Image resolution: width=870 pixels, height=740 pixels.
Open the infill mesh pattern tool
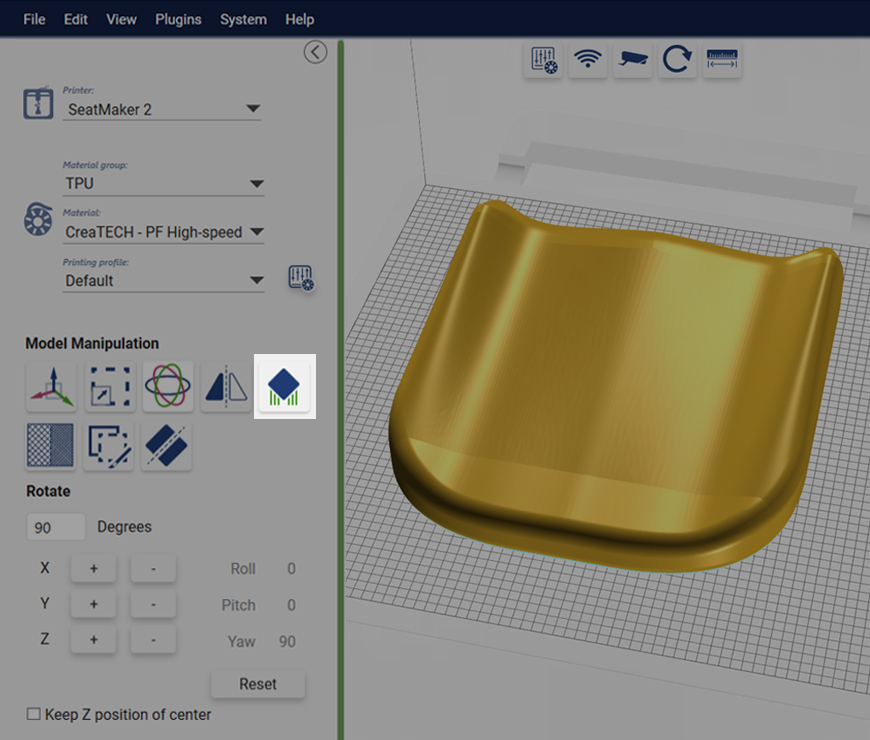50,445
